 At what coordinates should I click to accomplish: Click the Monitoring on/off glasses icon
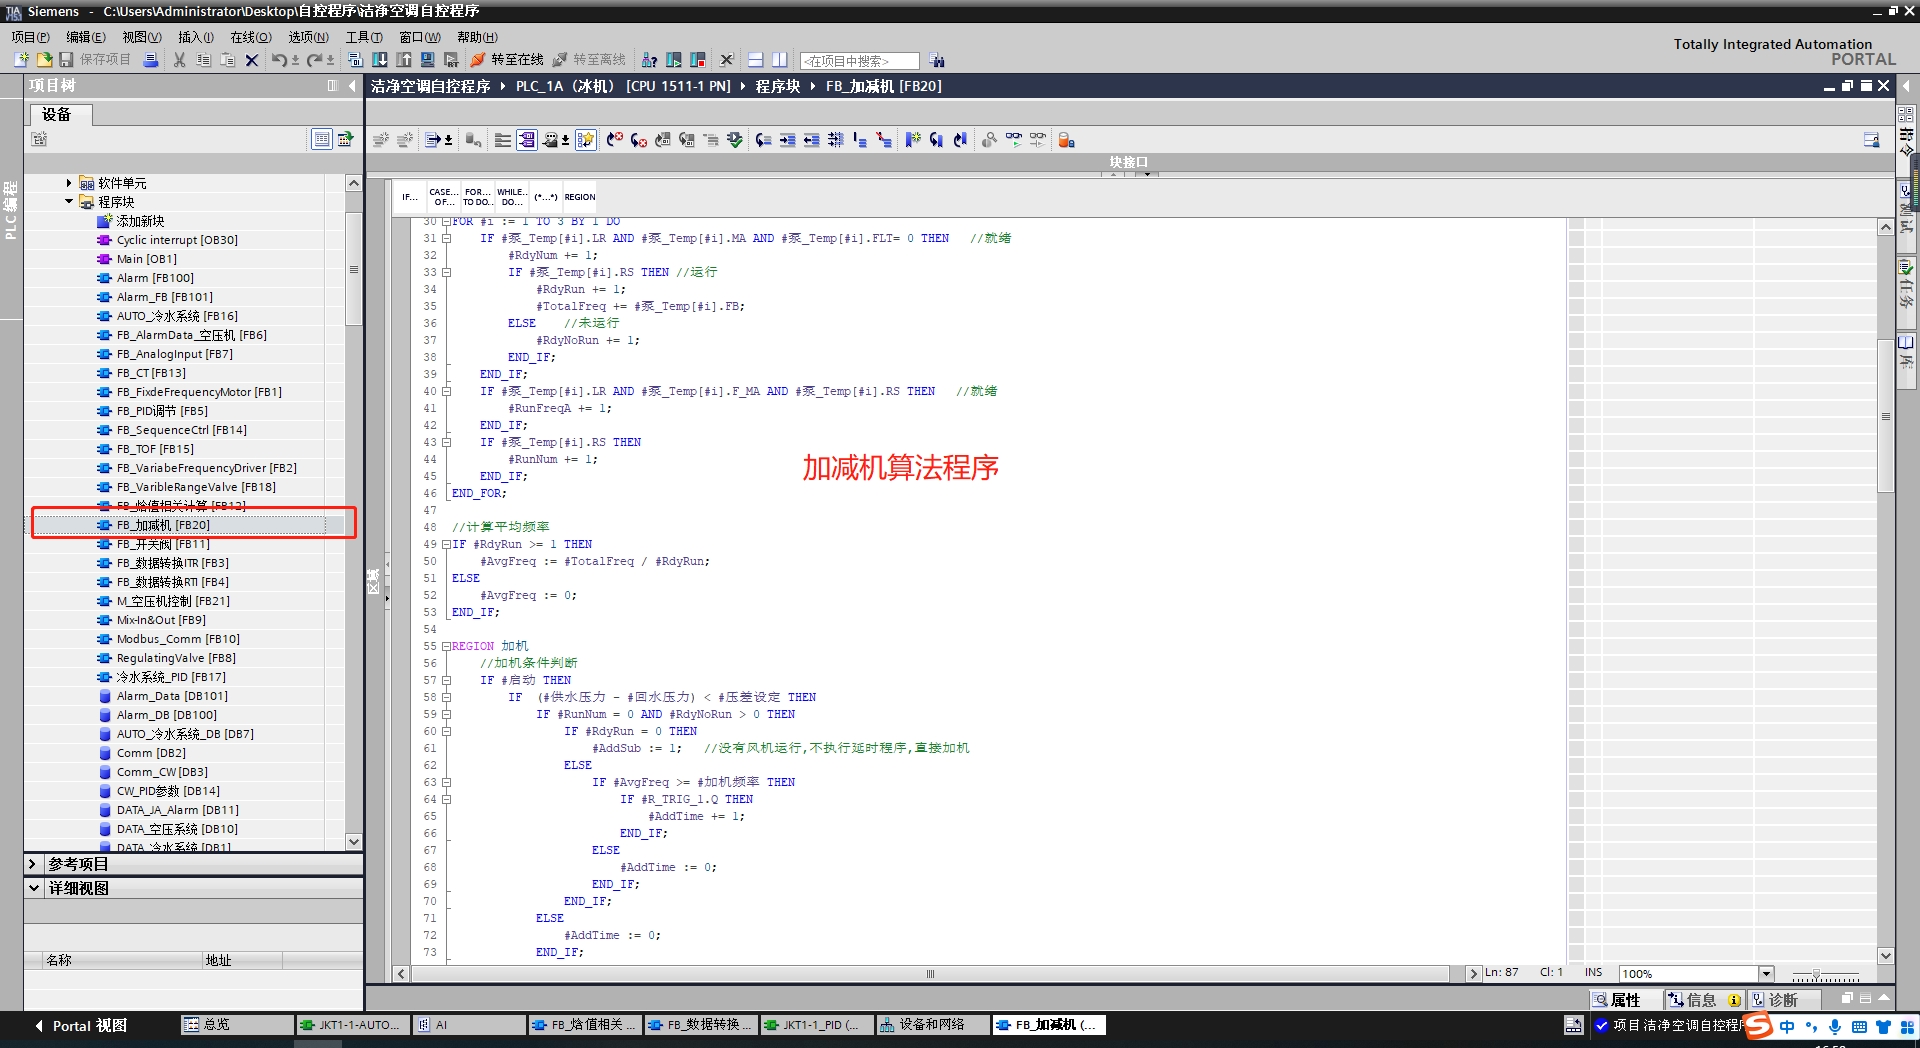tap(1014, 140)
